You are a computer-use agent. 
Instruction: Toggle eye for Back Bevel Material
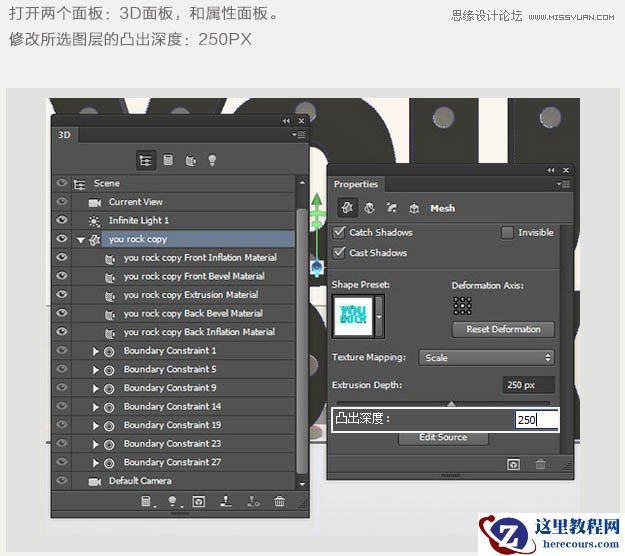pos(61,313)
